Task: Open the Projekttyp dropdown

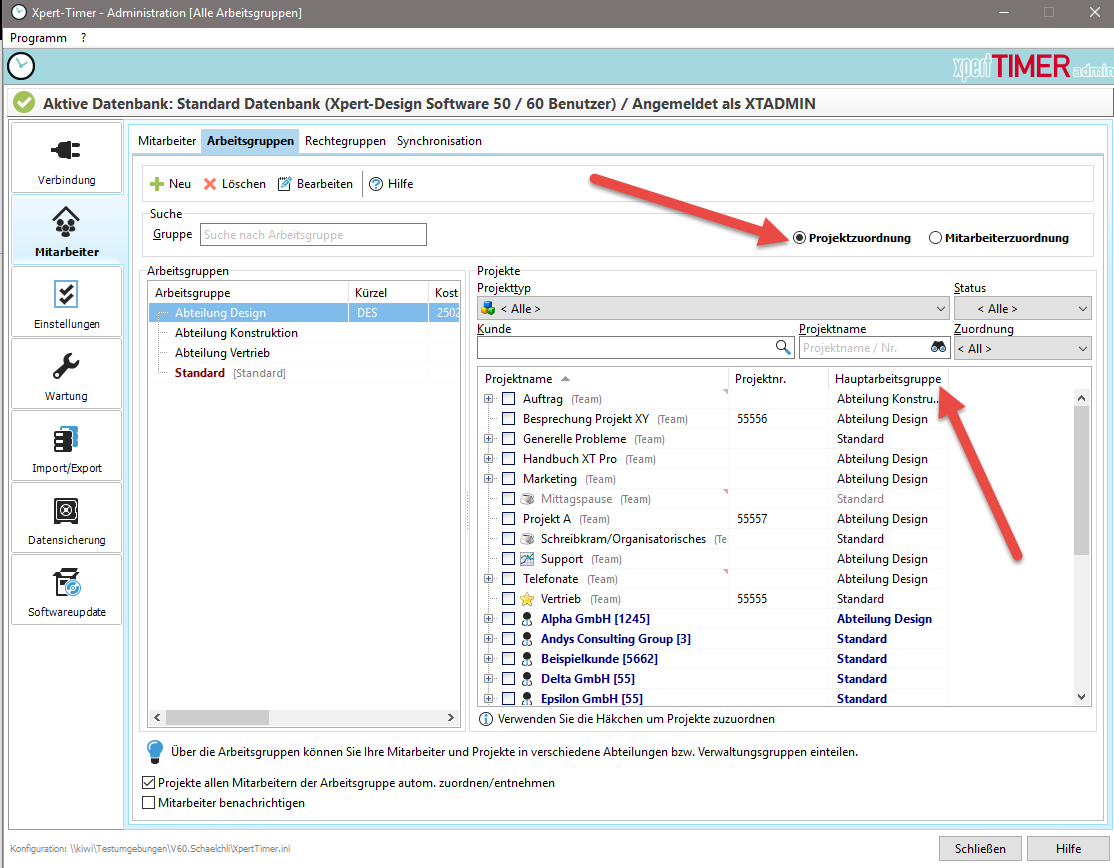Action: tap(712, 309)
